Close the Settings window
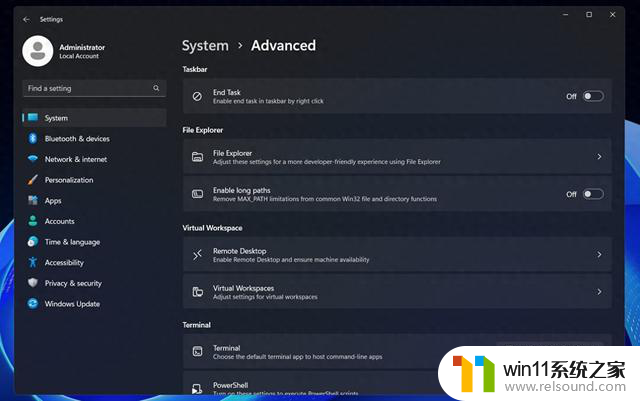This screenshot has height=401, width=640. [x=613, y=15]
